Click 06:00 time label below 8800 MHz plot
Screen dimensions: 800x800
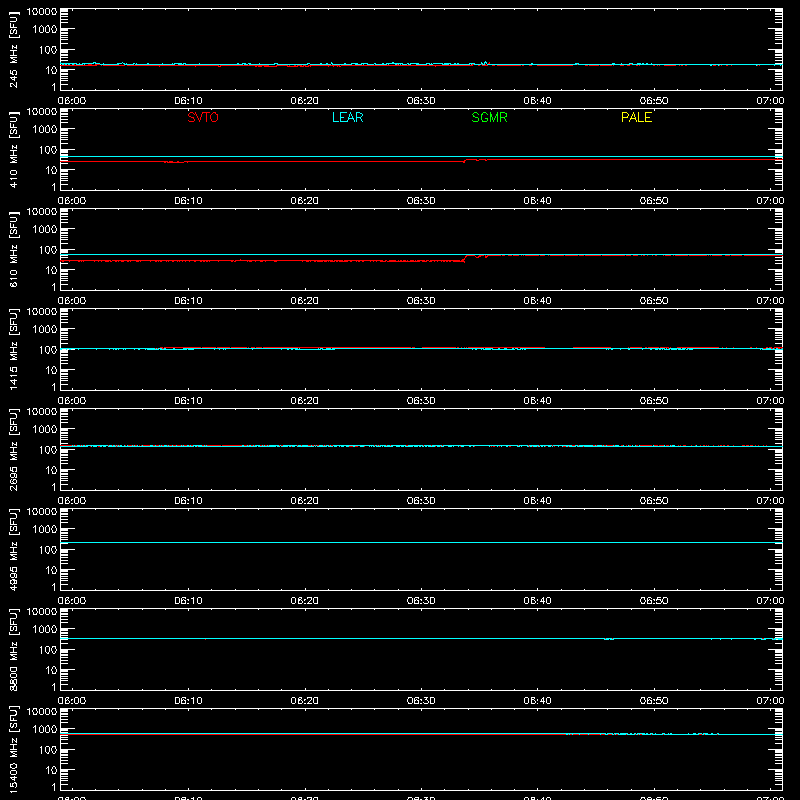pos(72,701)
